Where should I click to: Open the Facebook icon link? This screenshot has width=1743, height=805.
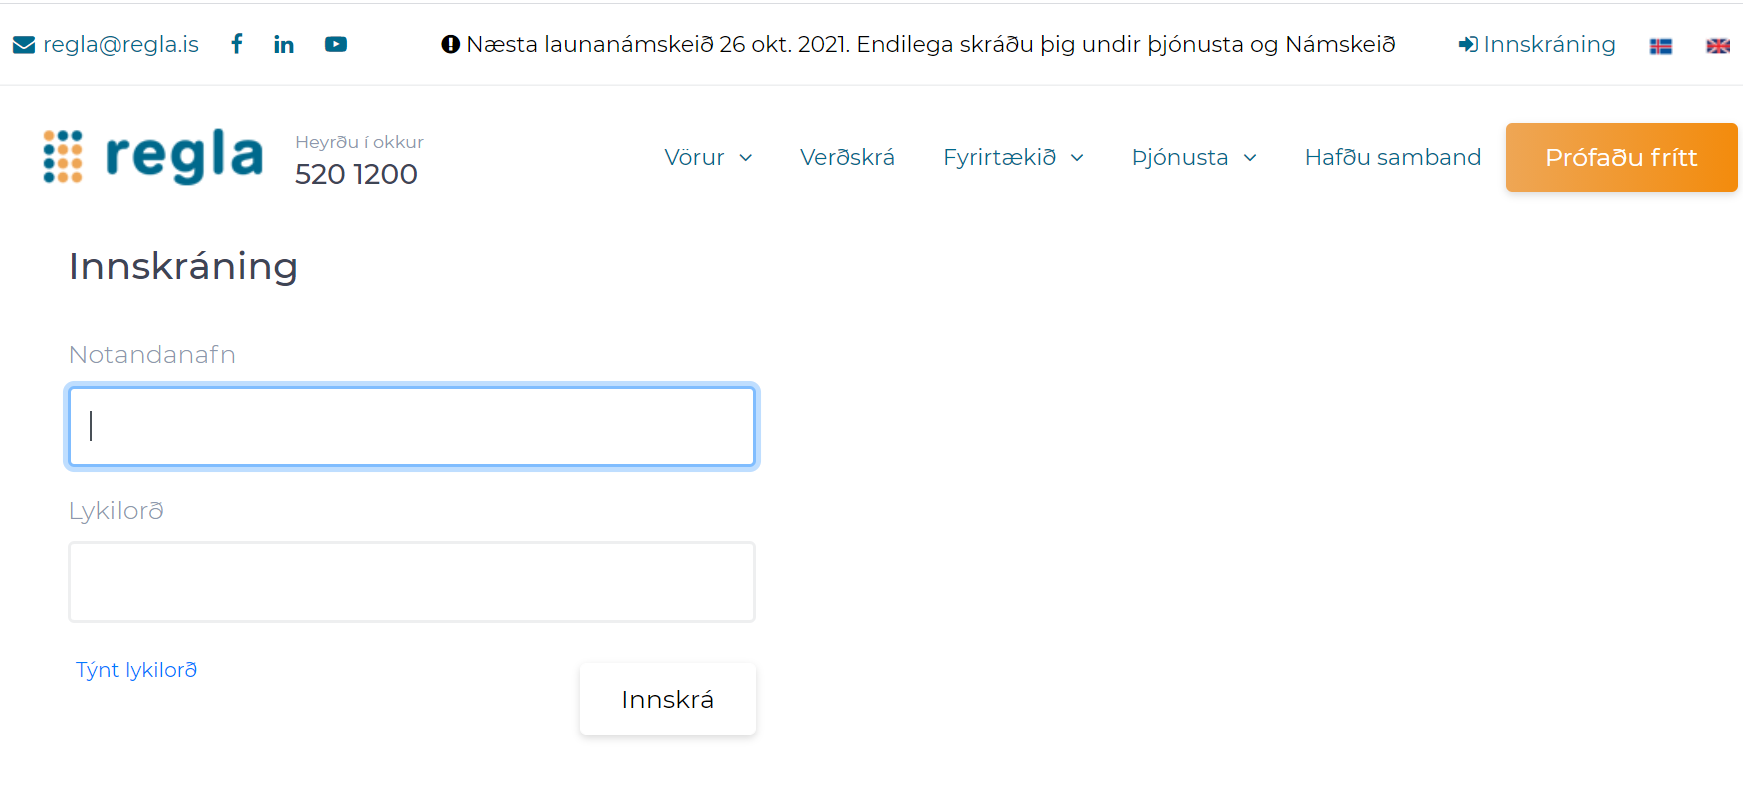[x=237, y=44]
